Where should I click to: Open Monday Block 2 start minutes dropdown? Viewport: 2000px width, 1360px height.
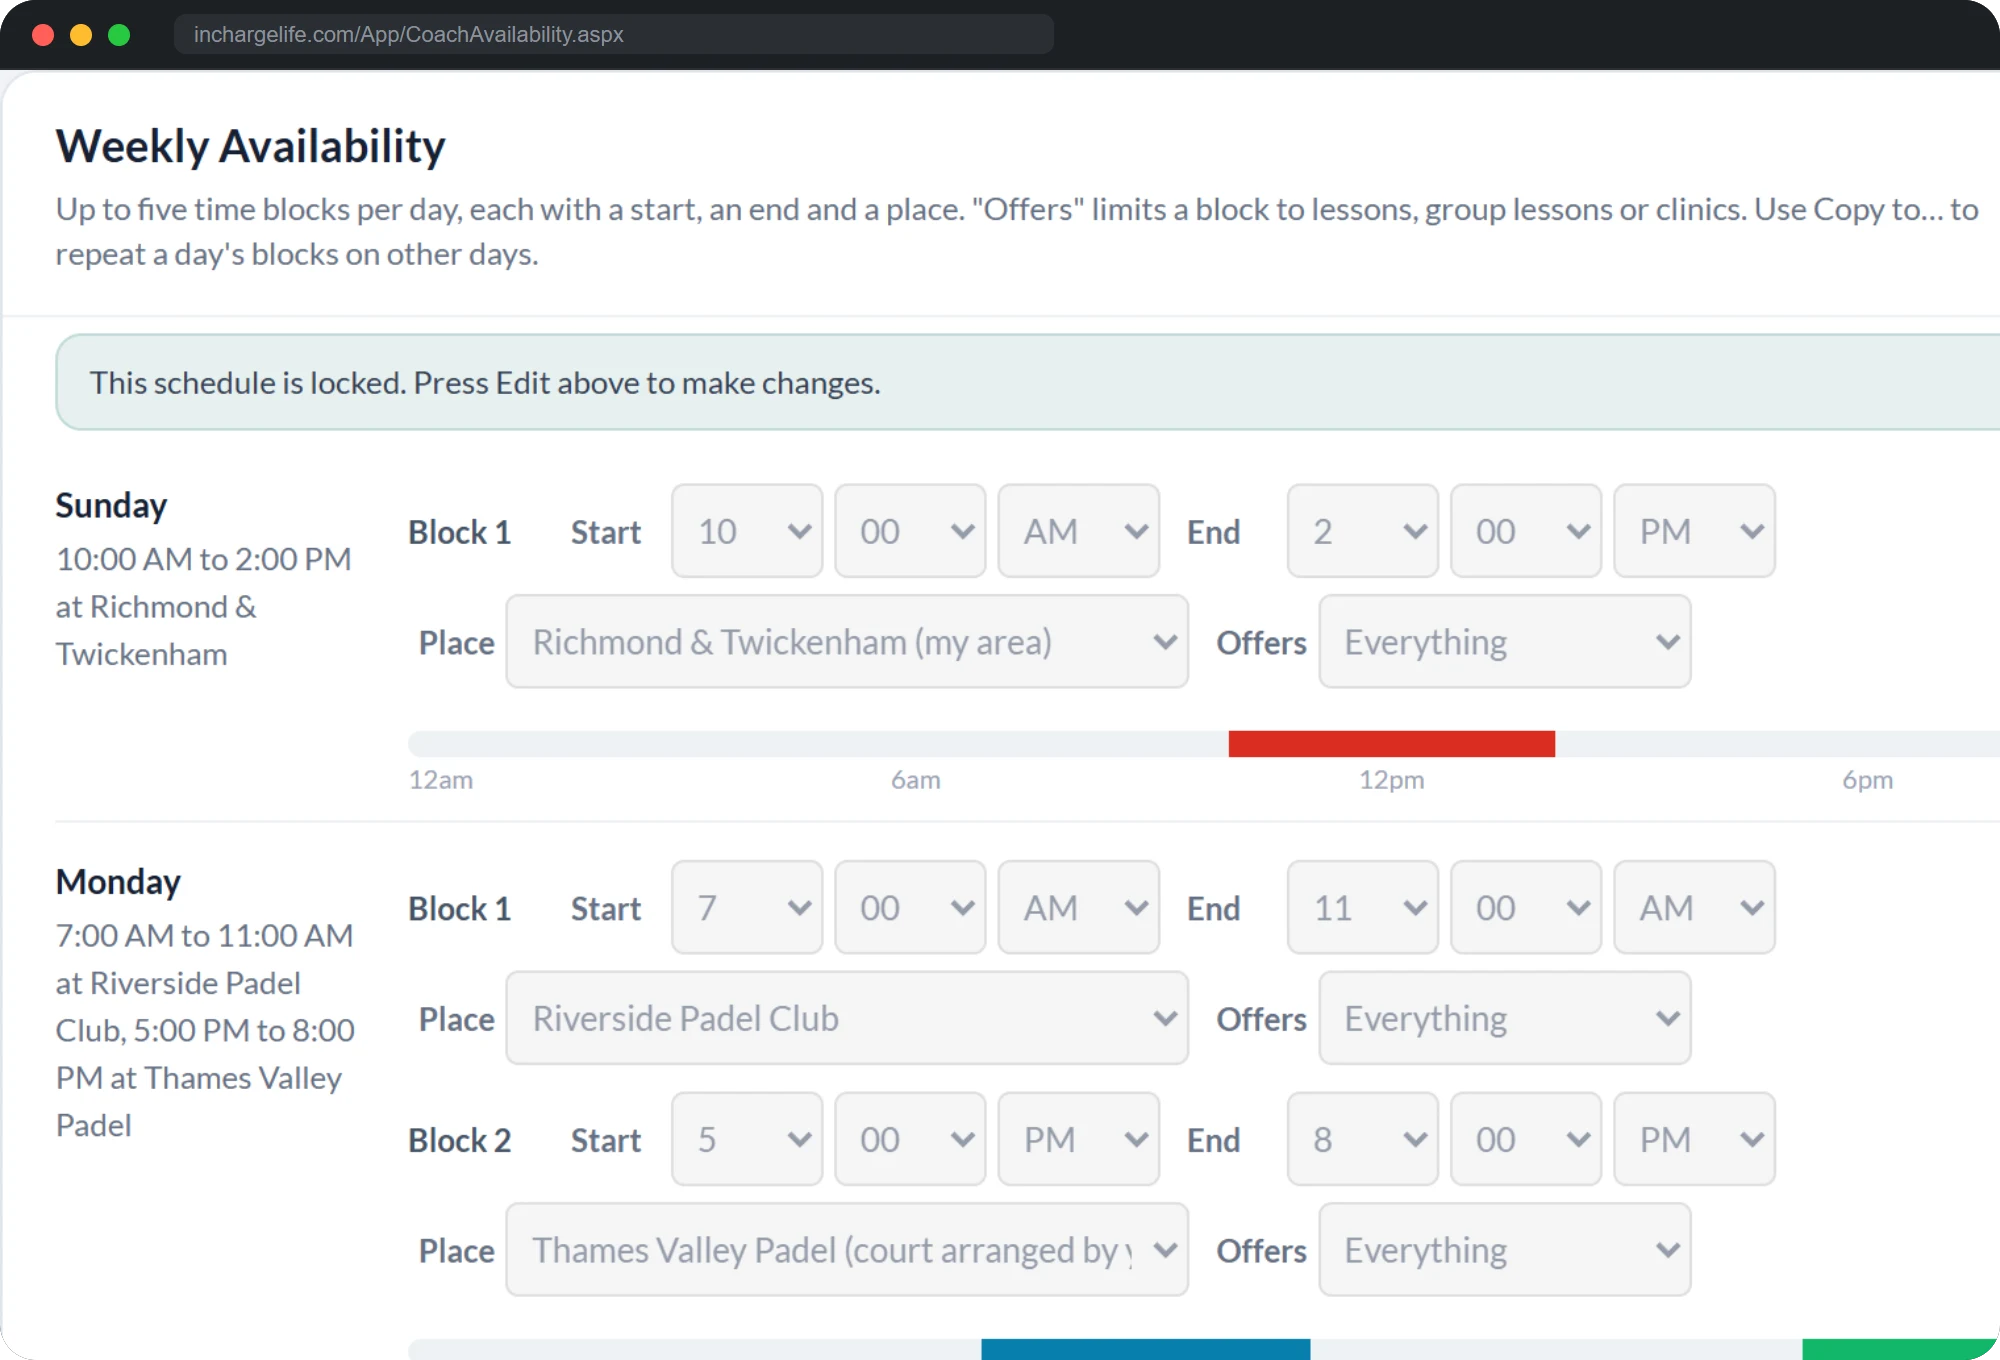pyautogui.click(x=910, y=1139)
